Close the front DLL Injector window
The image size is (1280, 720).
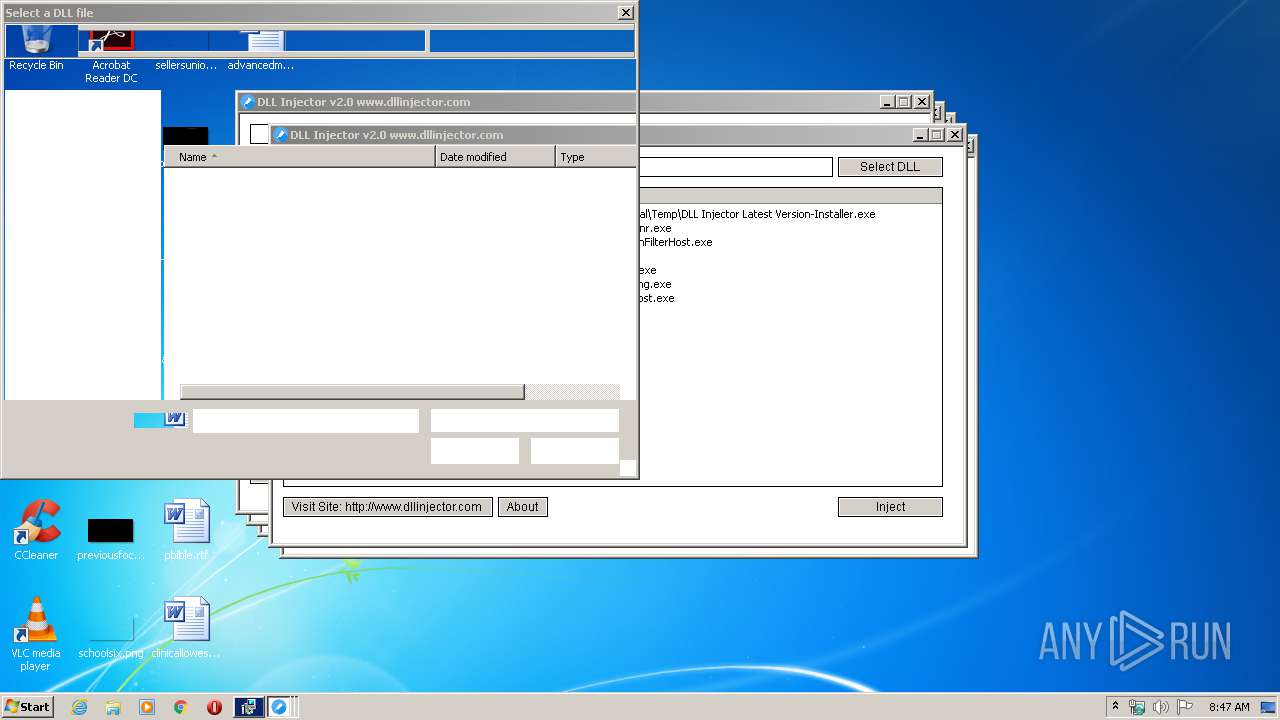955,135
